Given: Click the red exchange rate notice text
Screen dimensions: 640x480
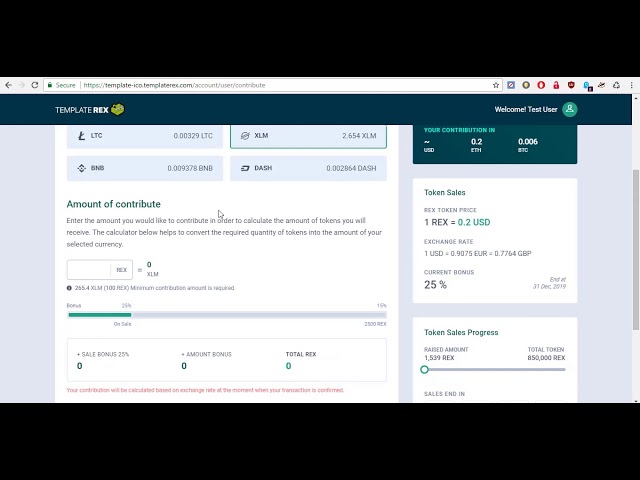Looking at the screenshot, I should click(205, 390).
